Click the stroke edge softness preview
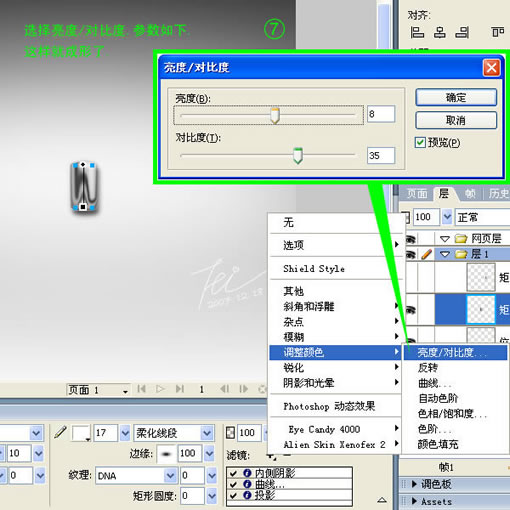Screen dimensions: 510x510 (x=166, y=453)
